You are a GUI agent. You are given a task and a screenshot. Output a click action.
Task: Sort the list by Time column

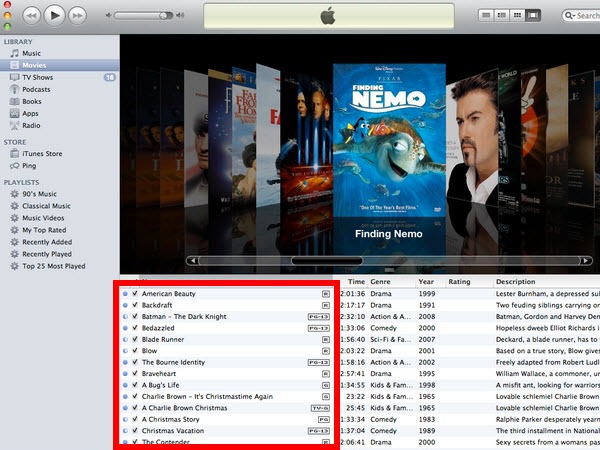click(x=355, y=282)
